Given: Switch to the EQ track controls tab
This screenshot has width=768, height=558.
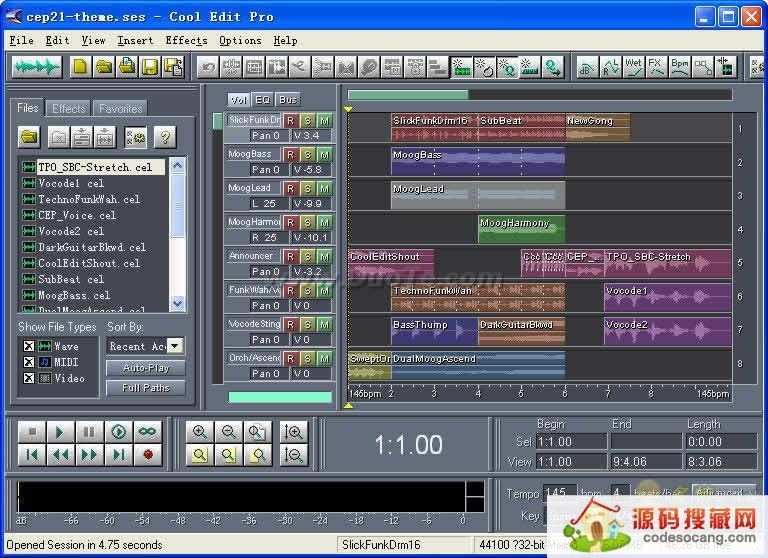Looking at the screenshot, I should [x=263, y=100].
